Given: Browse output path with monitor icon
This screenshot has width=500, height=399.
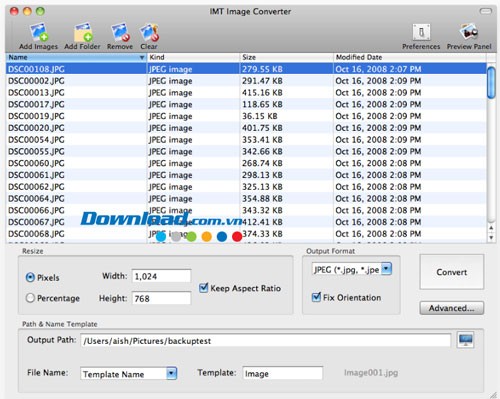Looking at the screenshot, I should coord(465,340).
